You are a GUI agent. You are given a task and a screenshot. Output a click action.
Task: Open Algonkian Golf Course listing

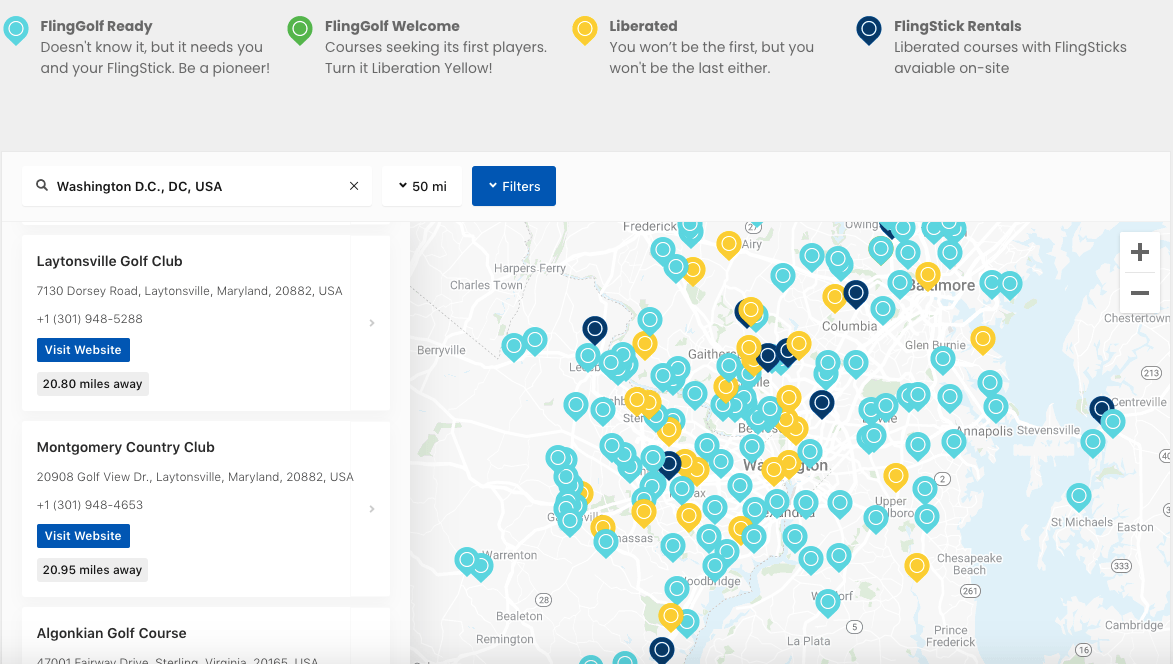(x=112, y=633)
